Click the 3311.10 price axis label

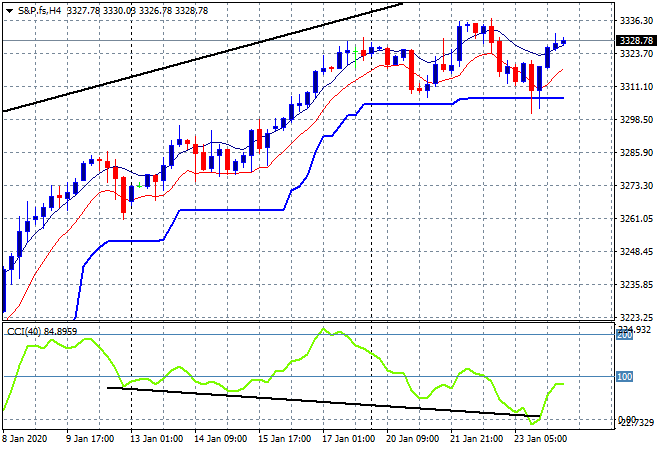click(636, 87)
